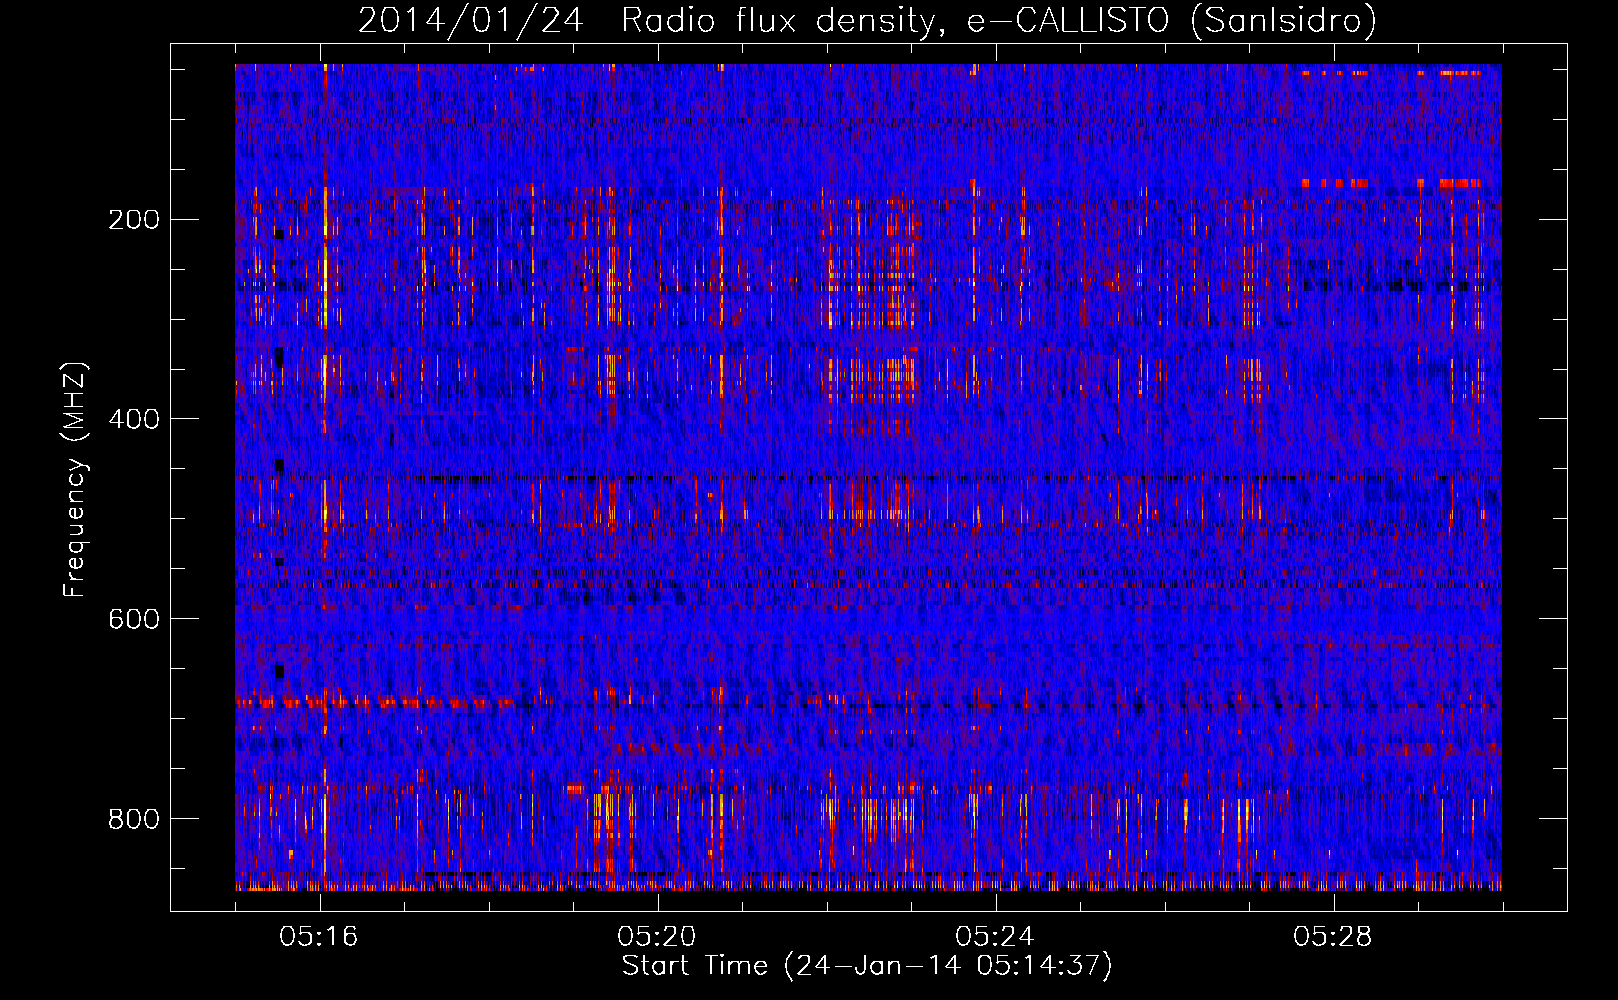Click the 05:20 time axis label
Screen dimensions: 1618x1000
[657, 936]
